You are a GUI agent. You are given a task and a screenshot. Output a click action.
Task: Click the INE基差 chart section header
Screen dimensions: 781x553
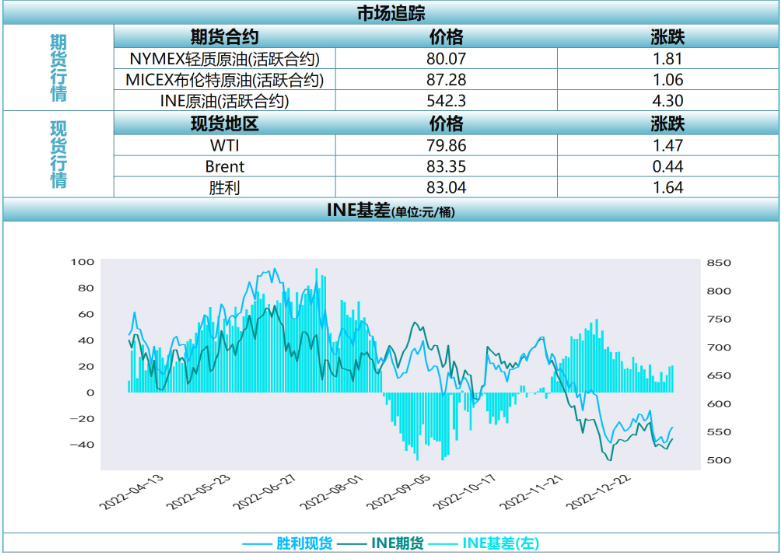pos(390,210)
